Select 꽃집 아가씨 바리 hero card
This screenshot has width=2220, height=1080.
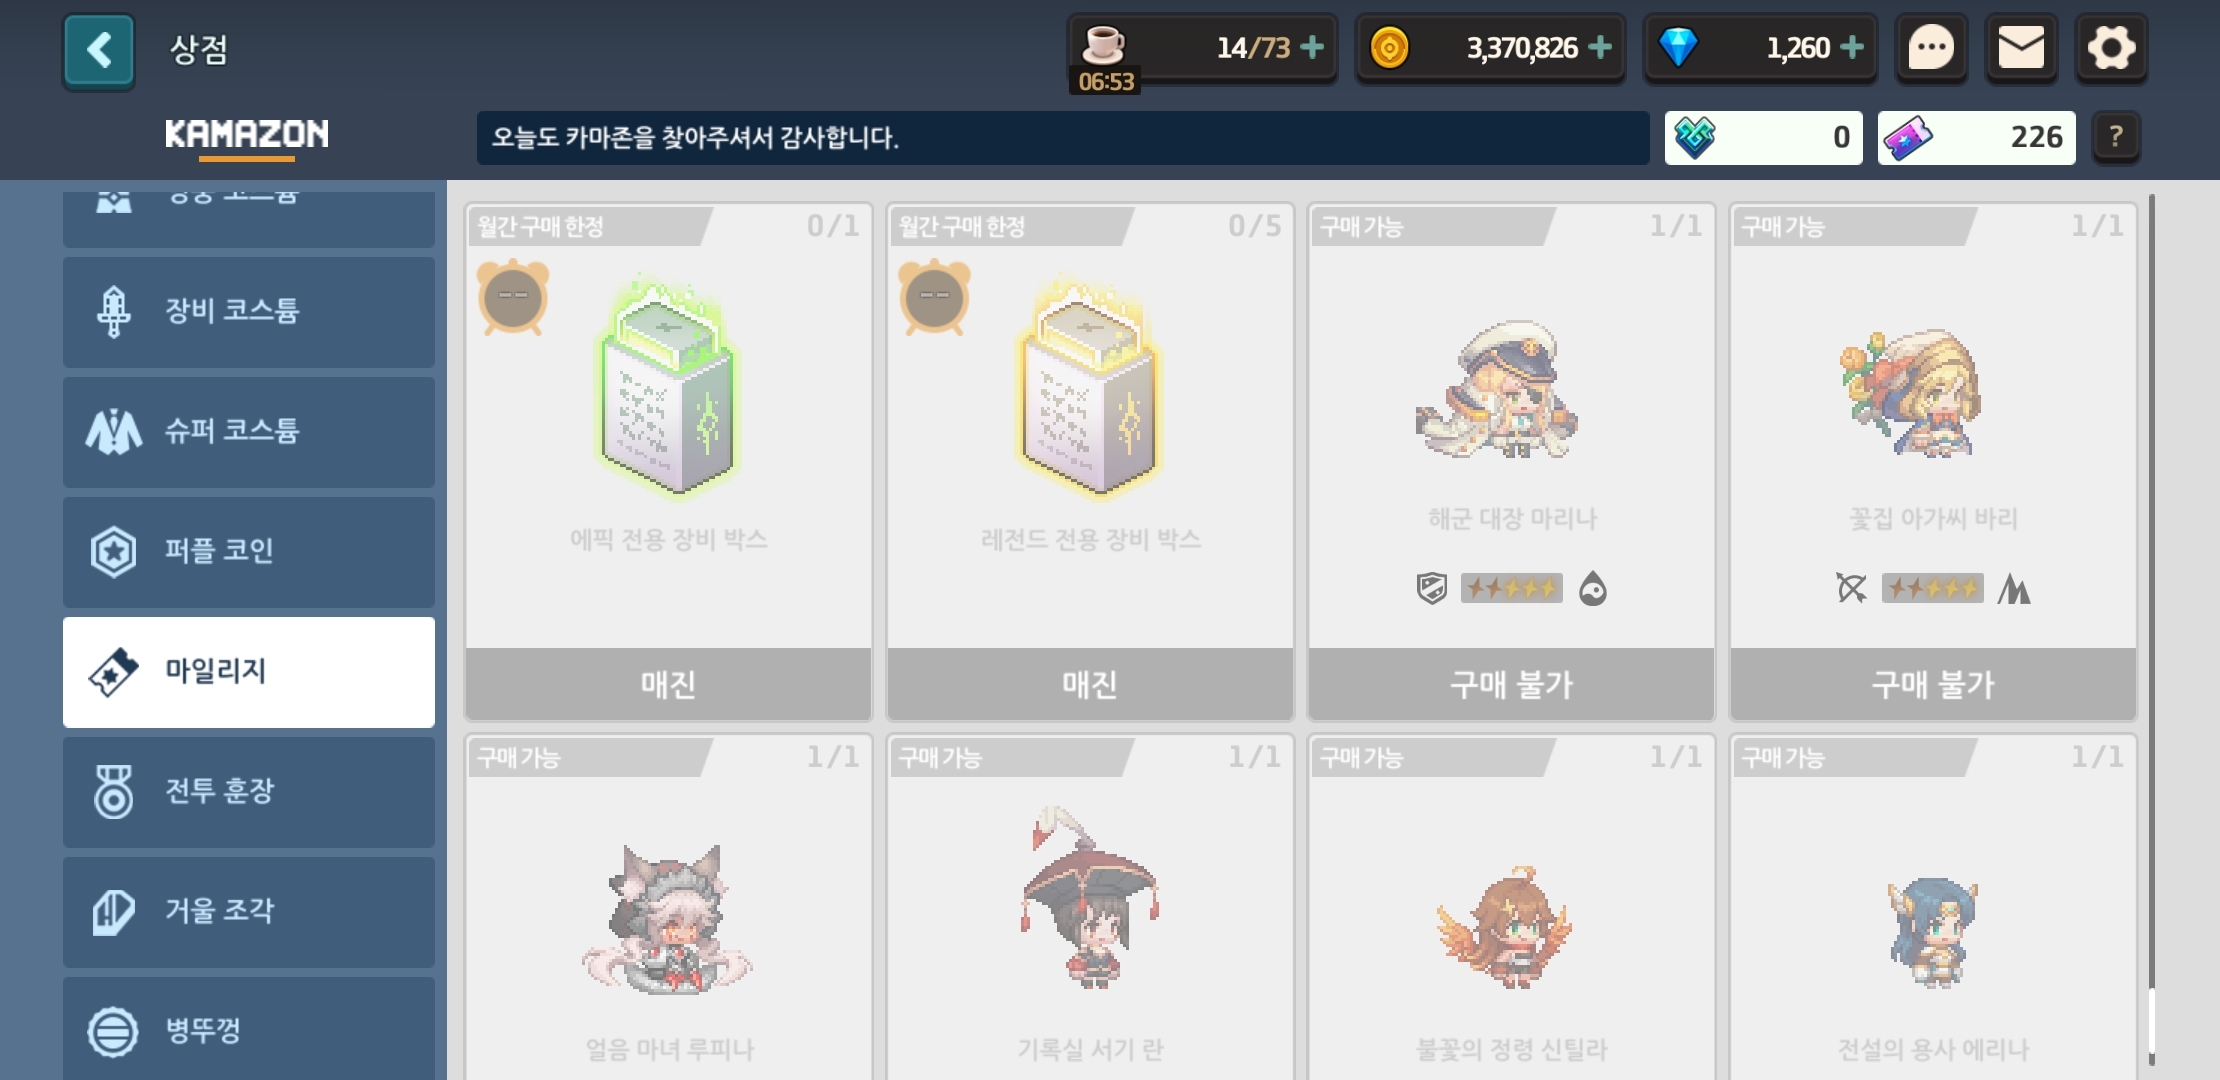pos(1933,462)
